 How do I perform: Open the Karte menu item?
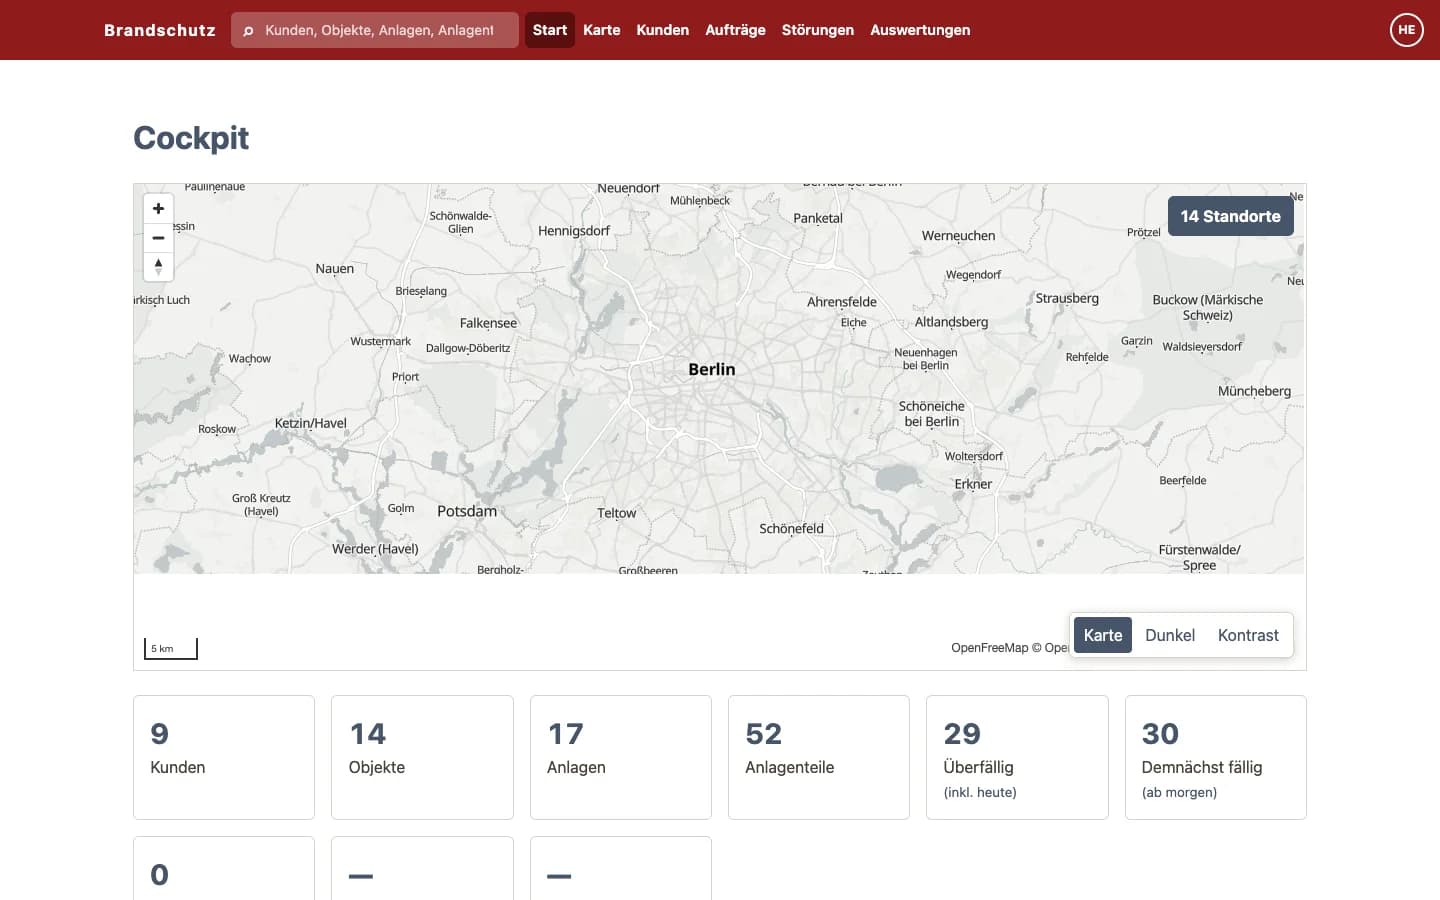click(x=602, y=30)
